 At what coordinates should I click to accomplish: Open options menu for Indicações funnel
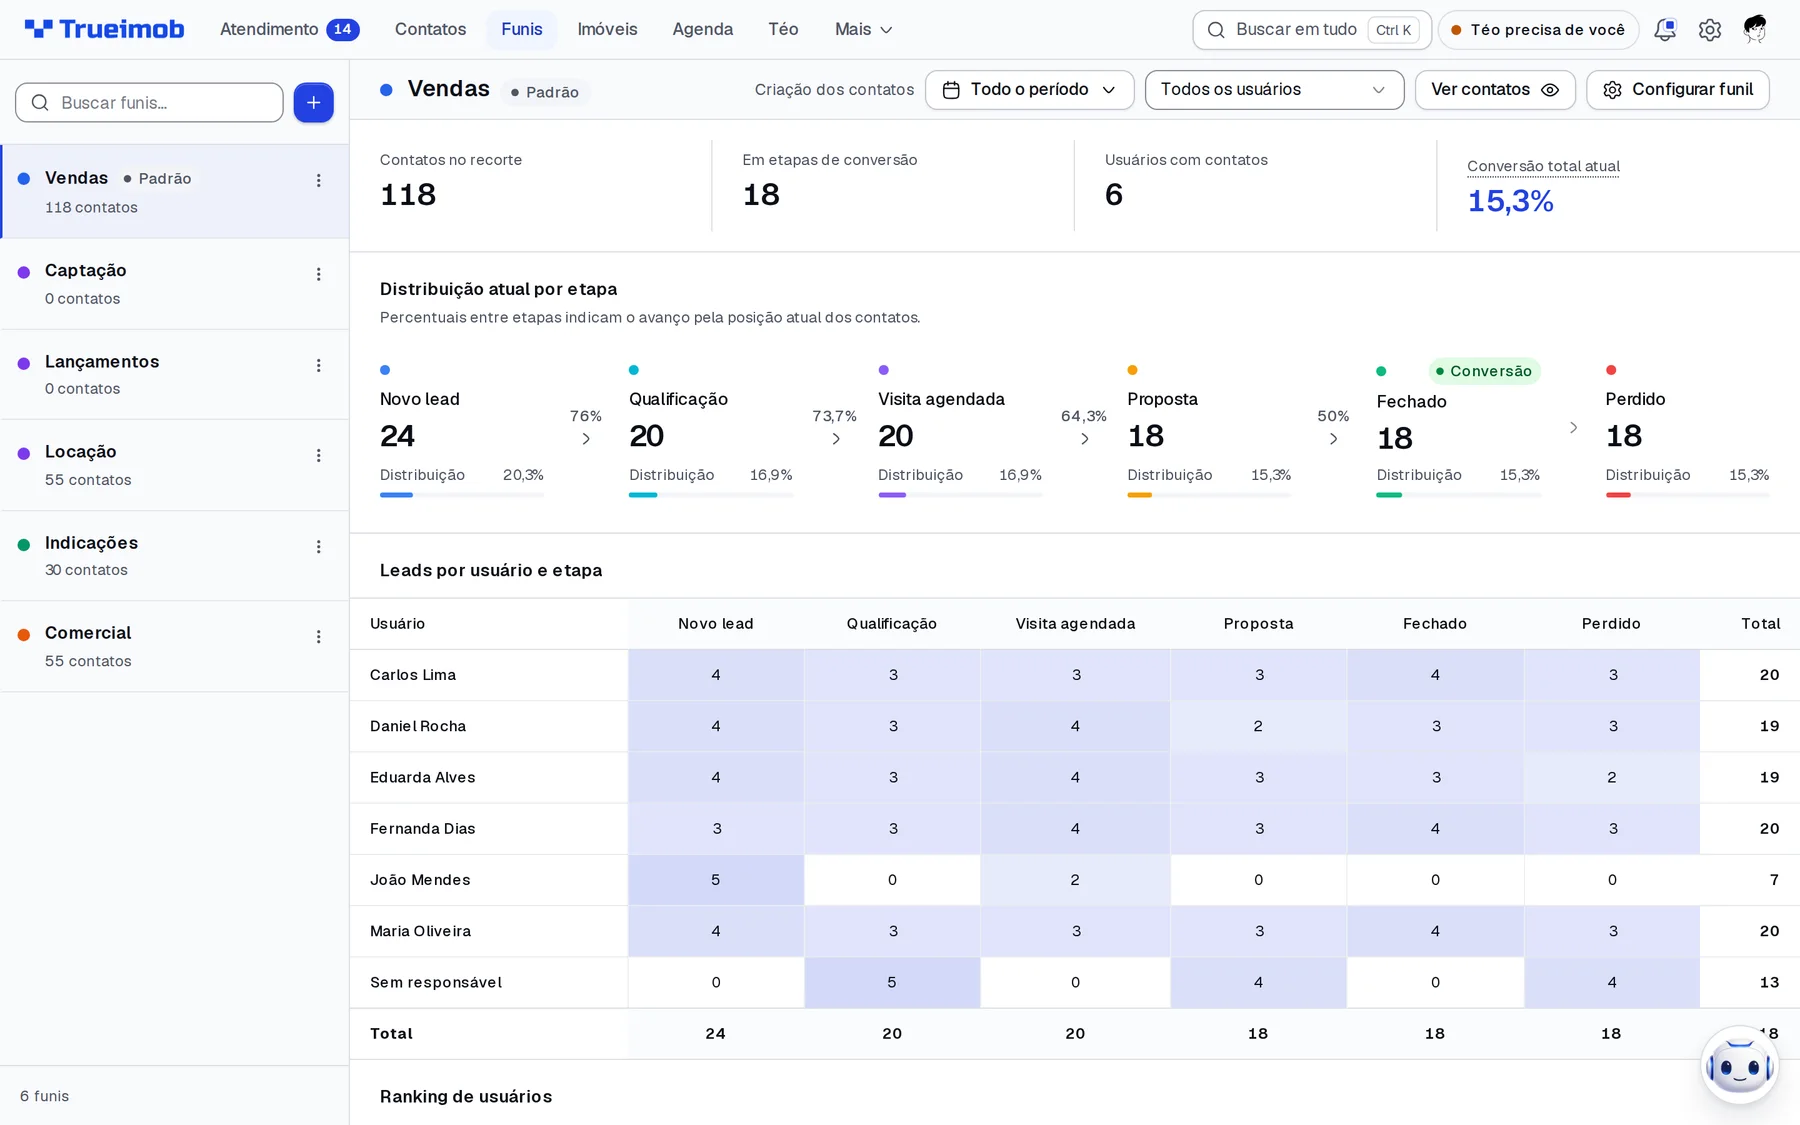point(319,546)
